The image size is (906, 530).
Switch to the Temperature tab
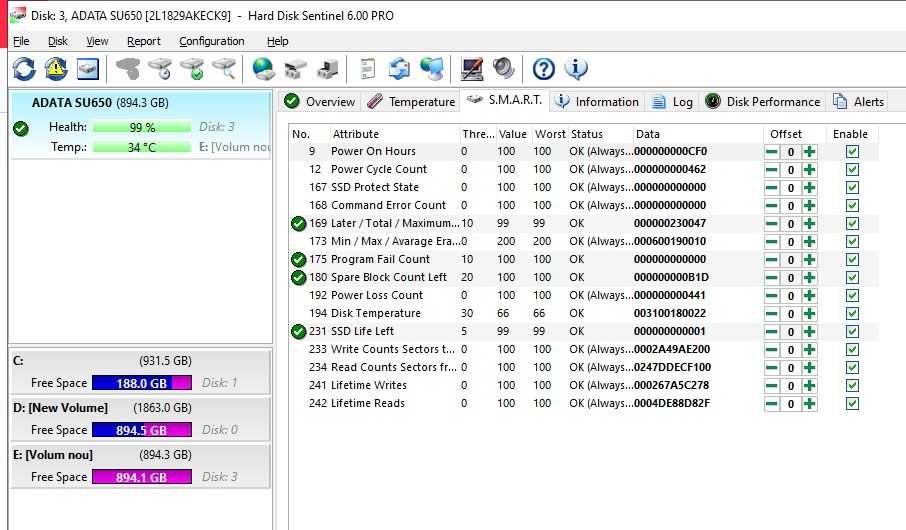point(411,102)
